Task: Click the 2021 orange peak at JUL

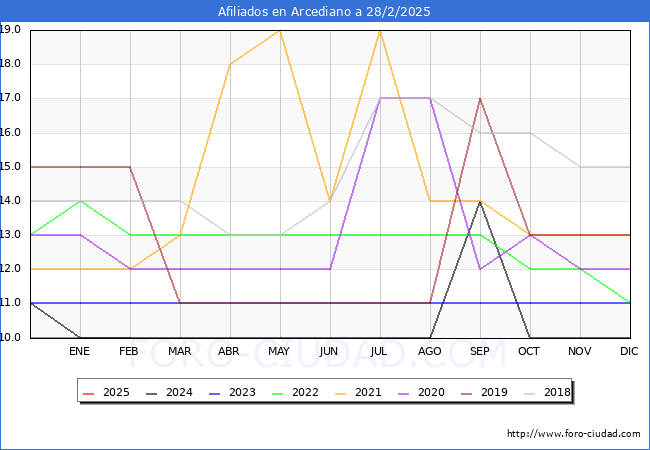Action: pyautogui.click(x=380, y=31)
